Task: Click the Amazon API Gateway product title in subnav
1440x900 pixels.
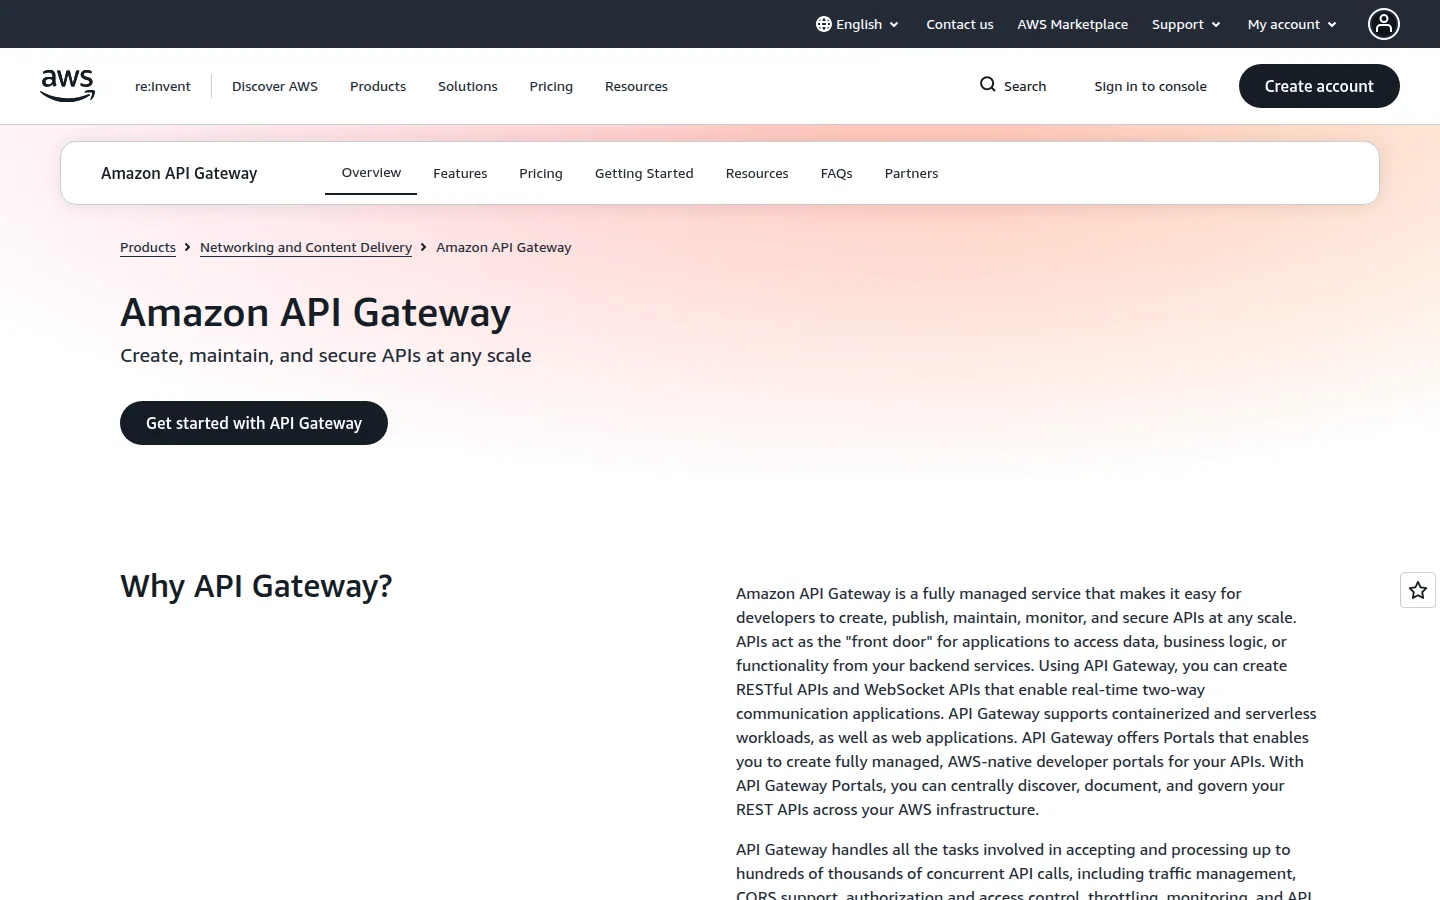Action: pyautogui.click(x=179, y=173)
